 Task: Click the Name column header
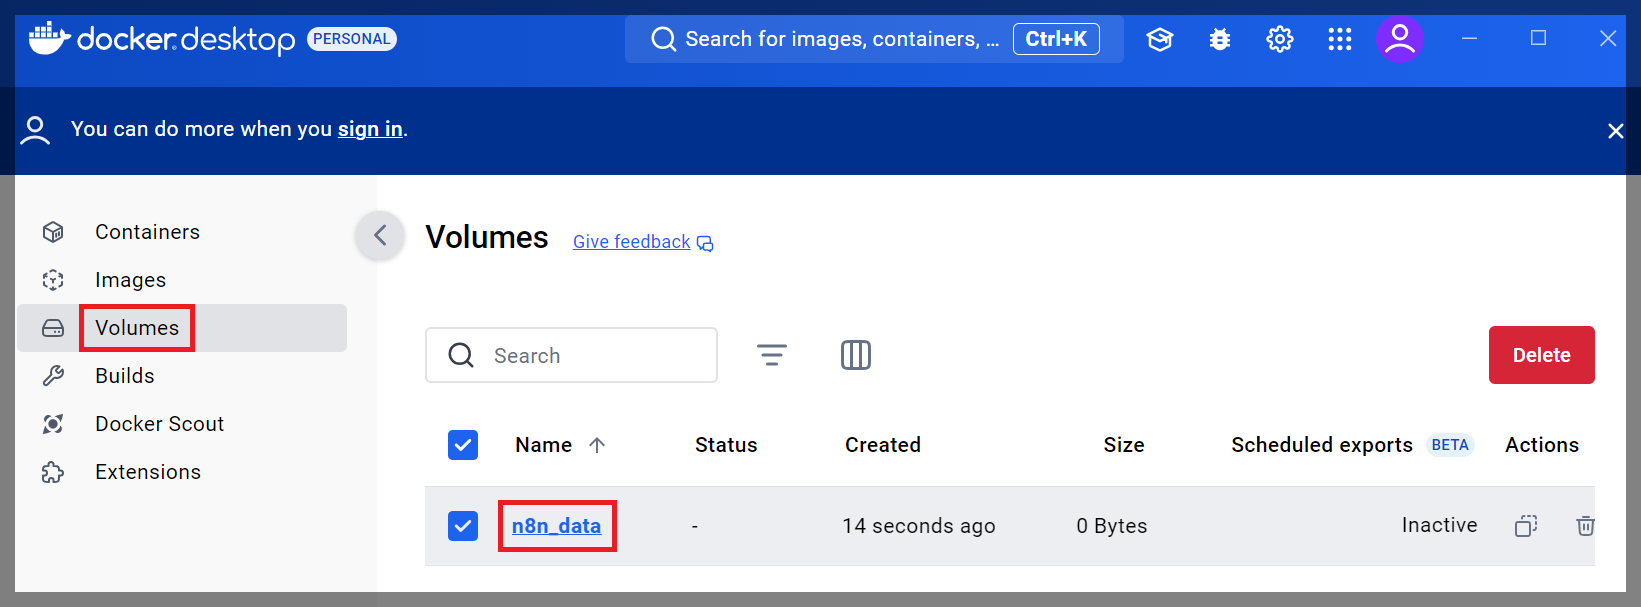coord(543,445)
